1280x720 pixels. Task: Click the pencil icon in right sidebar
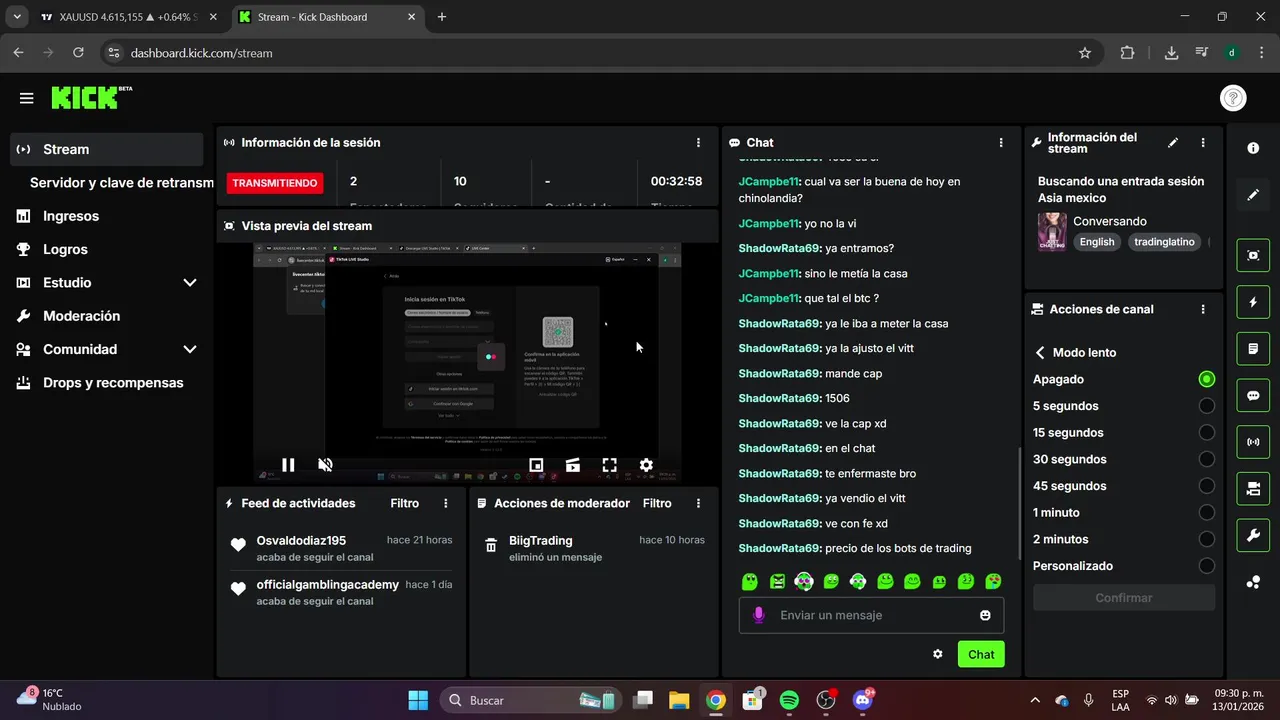click(1253, 195)
